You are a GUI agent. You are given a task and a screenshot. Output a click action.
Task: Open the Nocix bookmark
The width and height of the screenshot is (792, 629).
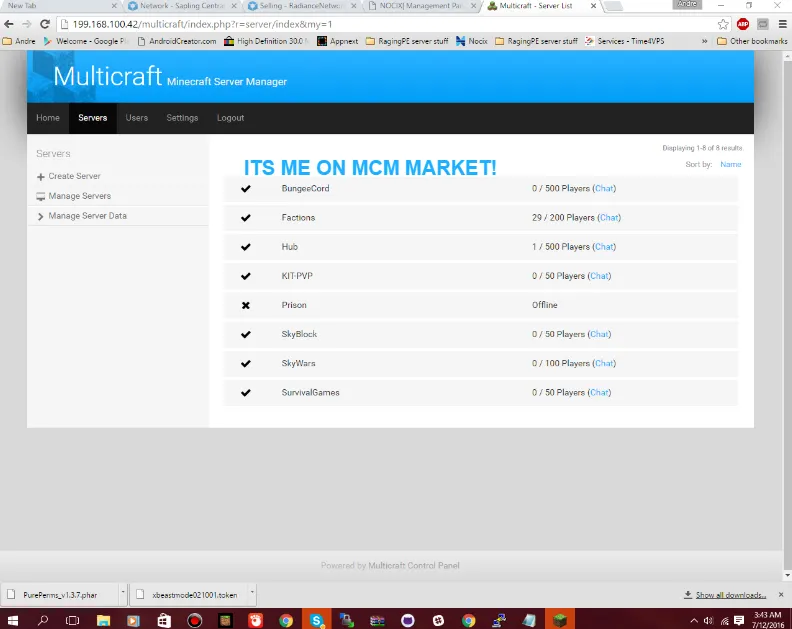pyautogui.click(x=472, y=41)
